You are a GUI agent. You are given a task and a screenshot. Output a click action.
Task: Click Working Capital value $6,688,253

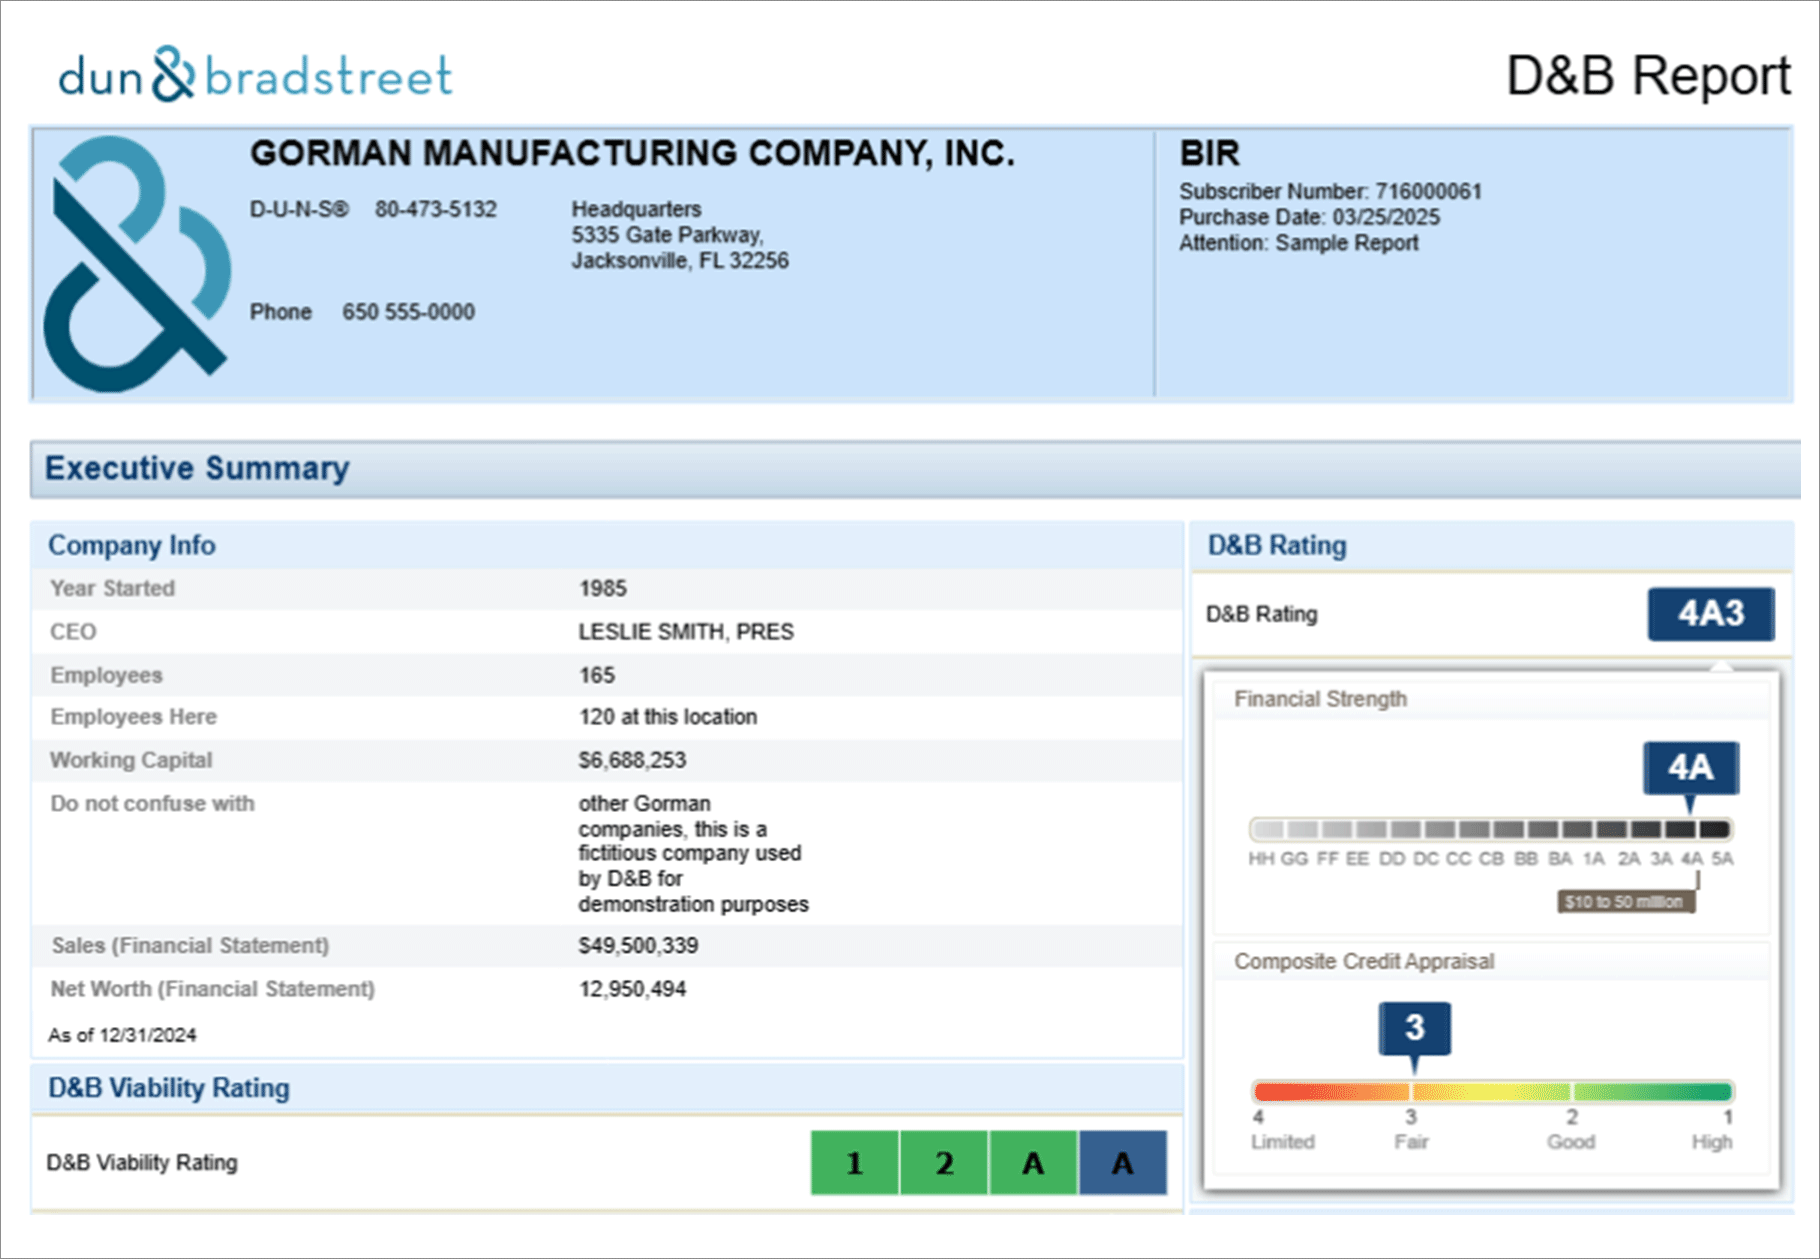coord(632,760)
